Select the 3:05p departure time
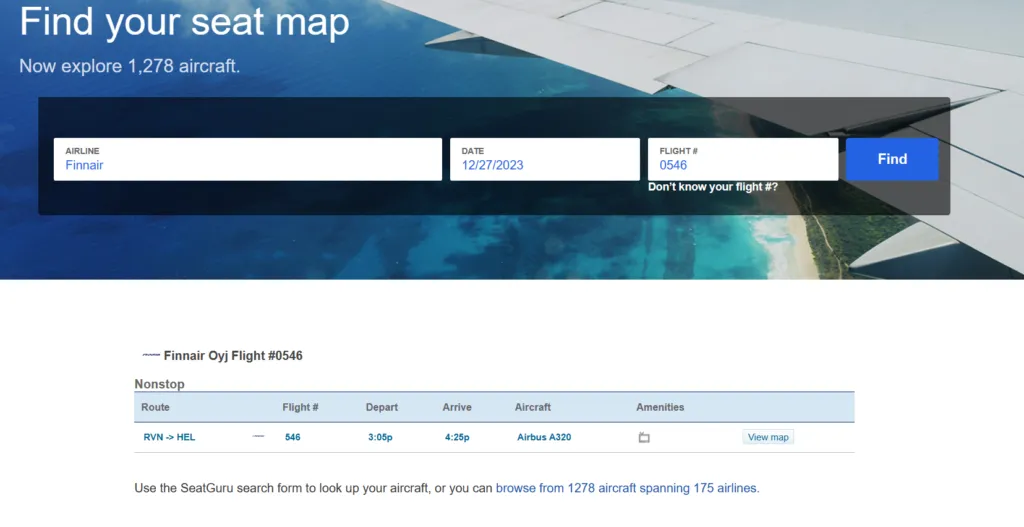This screenshot has height=527, width=1024. pos(380,437)
